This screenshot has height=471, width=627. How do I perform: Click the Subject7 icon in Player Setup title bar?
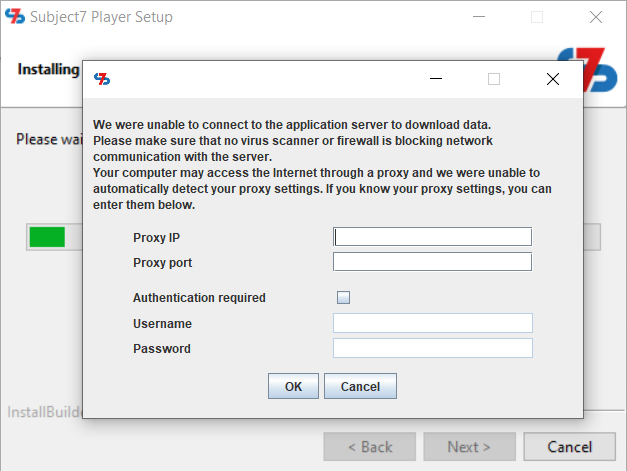[15, 17]
